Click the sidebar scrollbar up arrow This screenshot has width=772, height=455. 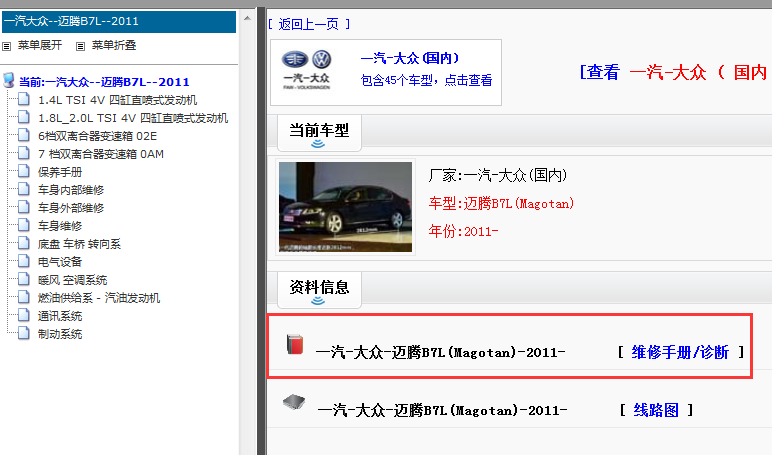coord(247,18)
